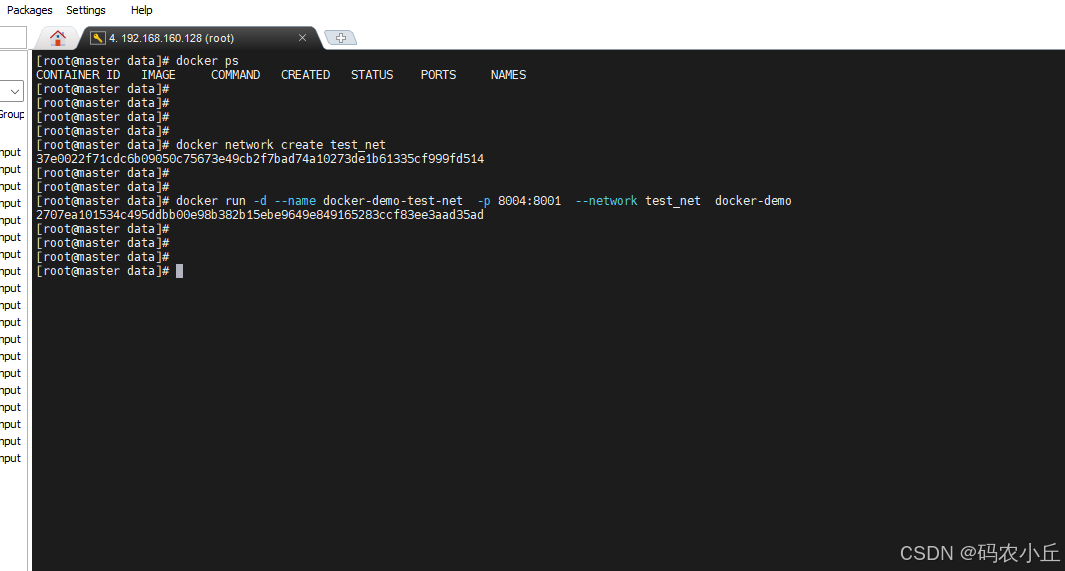1065x571 pixels.
Task: Click the STATUS column header
Action: 372,75
